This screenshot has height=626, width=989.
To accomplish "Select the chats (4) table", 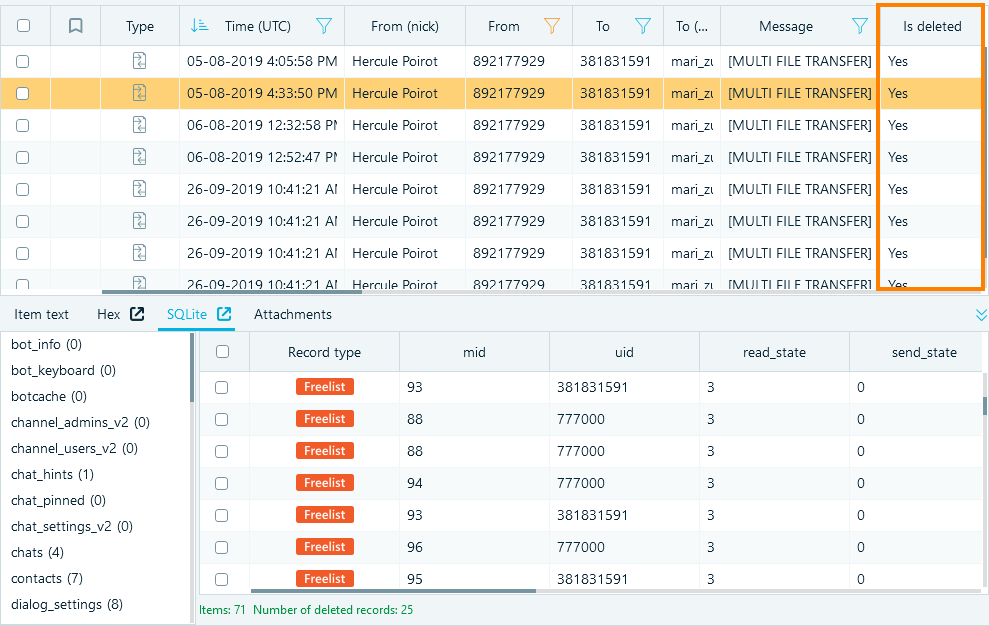I will tap(37, 552).
